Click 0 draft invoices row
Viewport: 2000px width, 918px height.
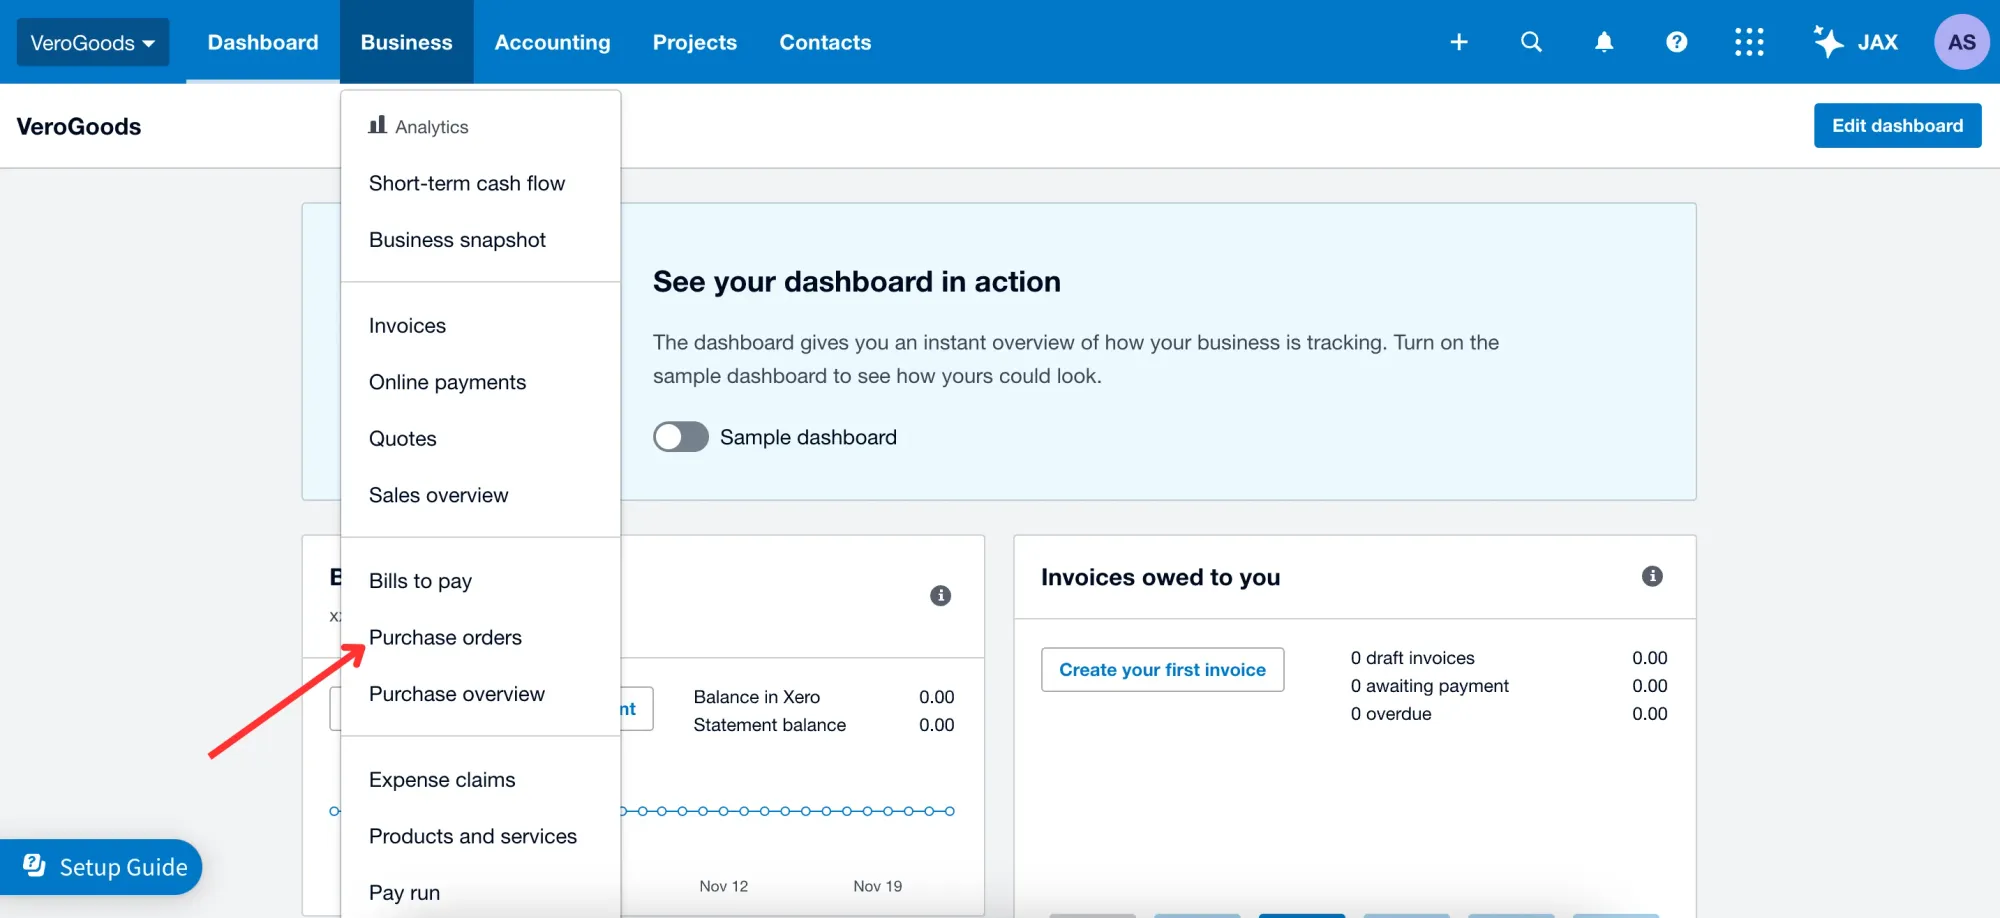(1509, 658)
